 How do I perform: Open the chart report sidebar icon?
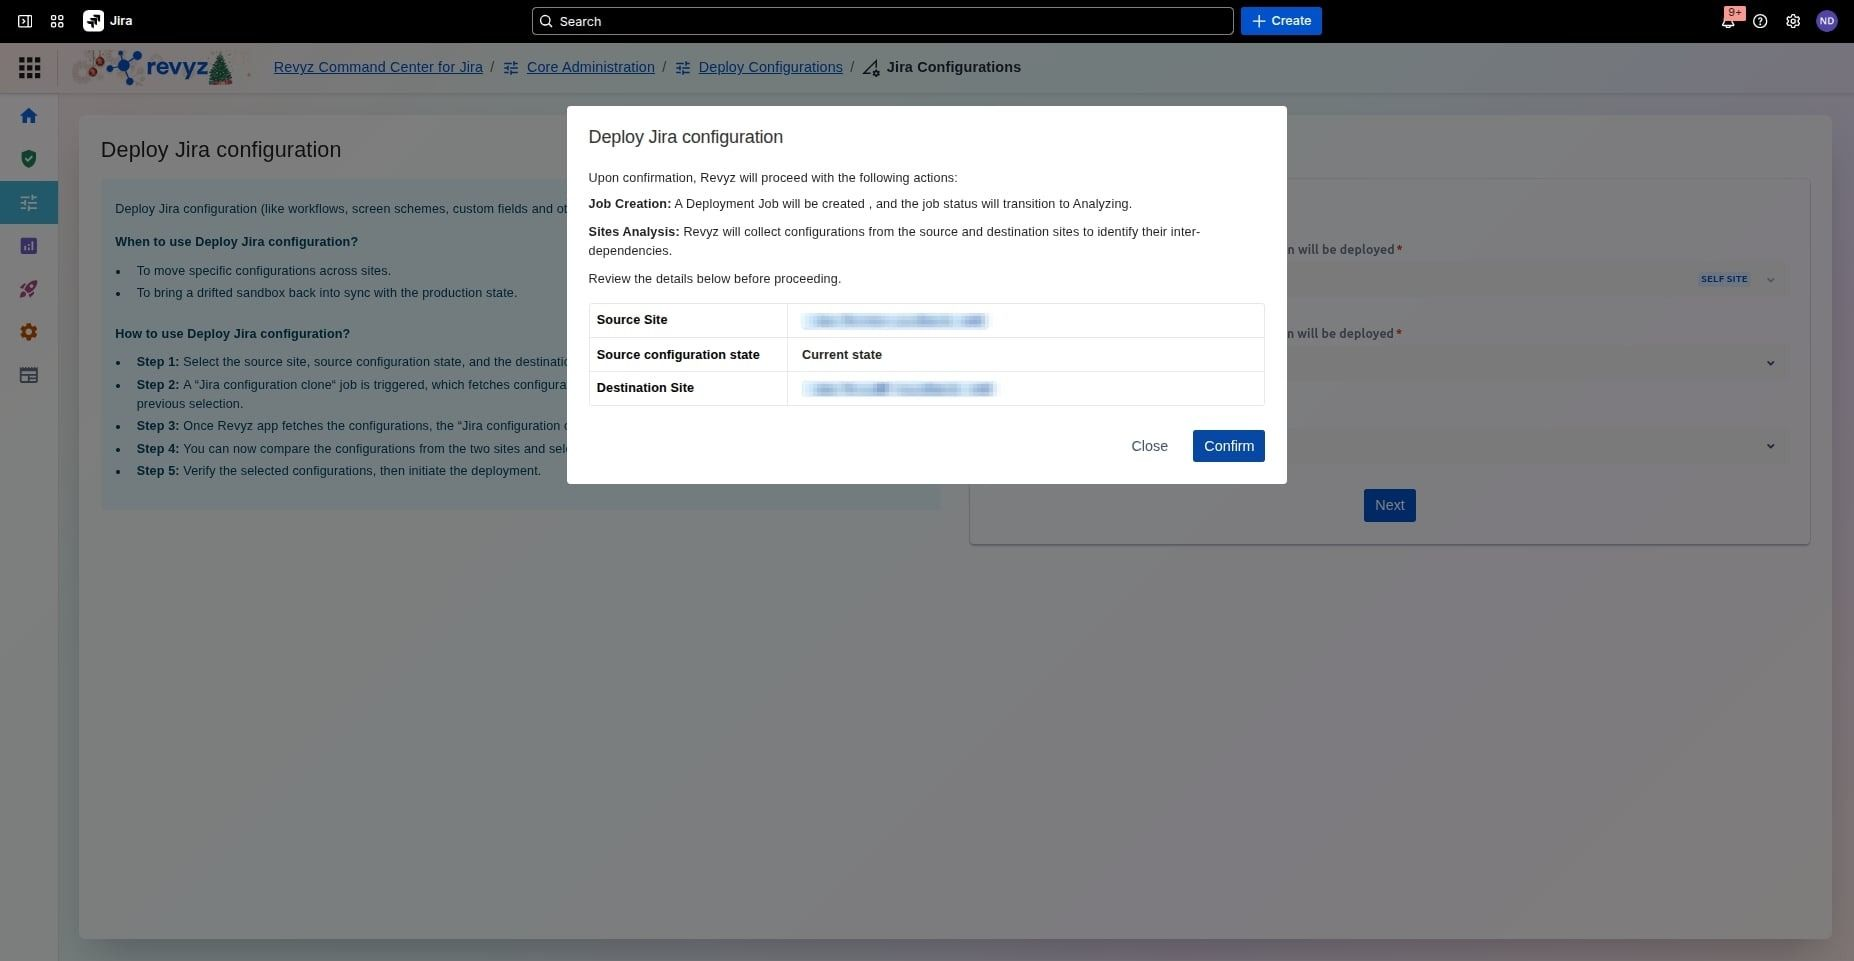[29, 246]
